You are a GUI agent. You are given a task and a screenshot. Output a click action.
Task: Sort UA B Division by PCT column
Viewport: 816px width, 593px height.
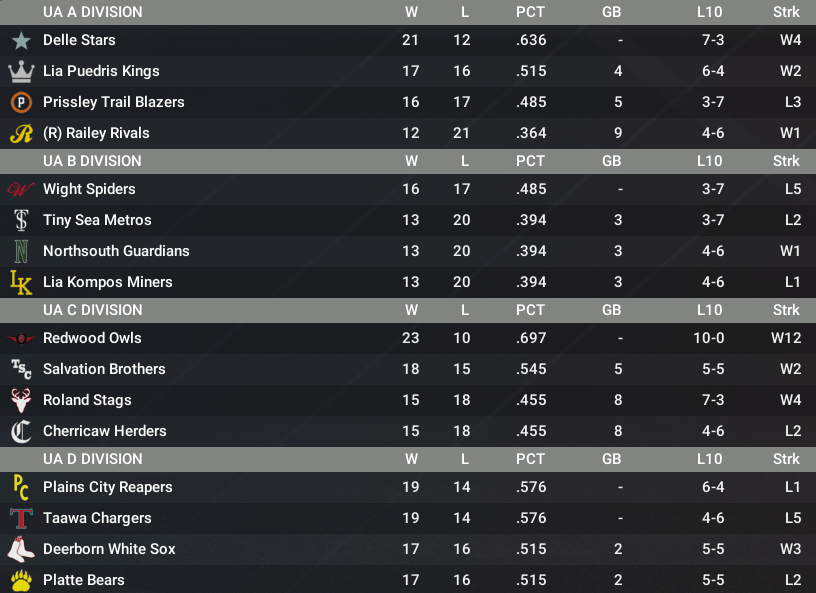tap(530, 161)
